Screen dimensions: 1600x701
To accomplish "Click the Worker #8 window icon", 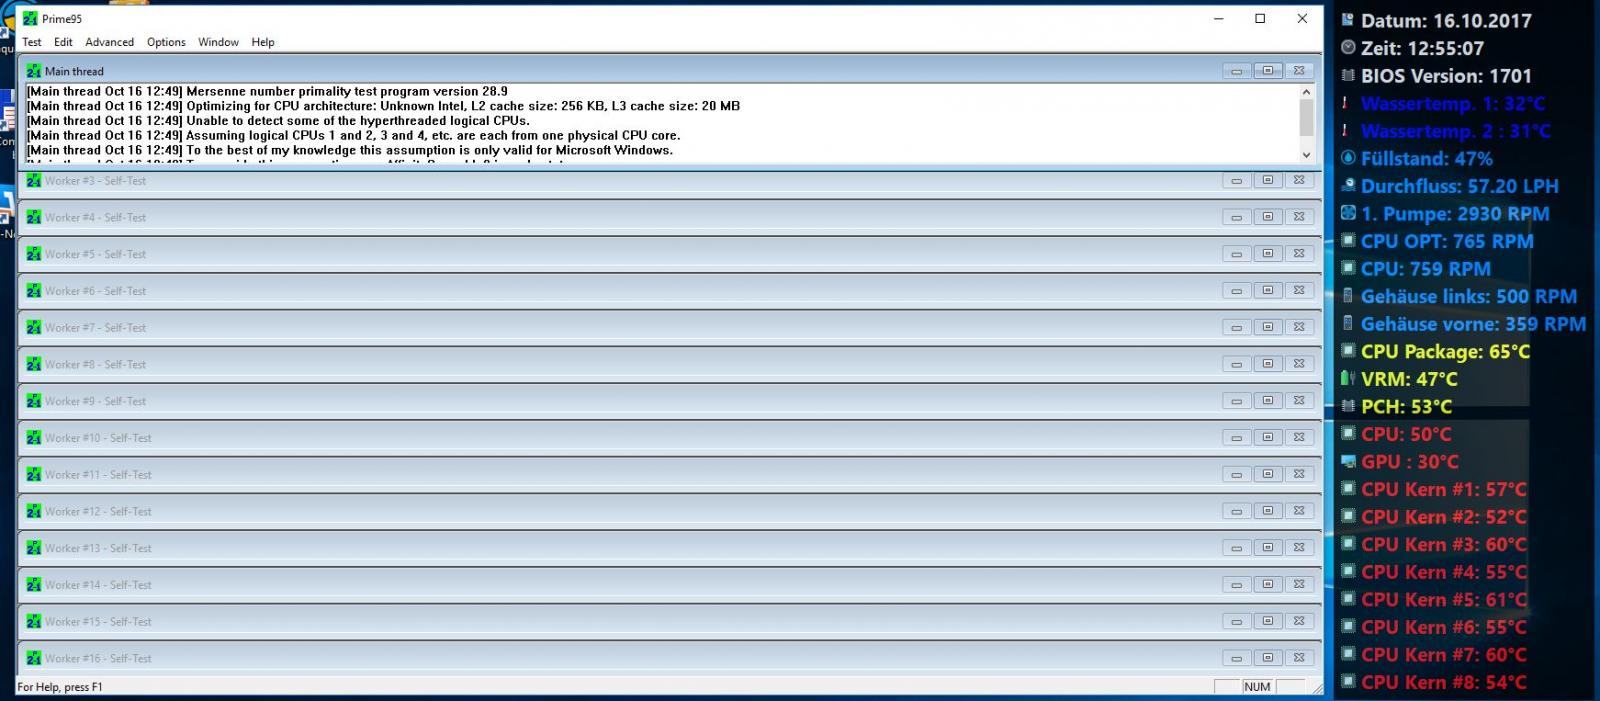I will pyautogui.click(x=34, y=364).
